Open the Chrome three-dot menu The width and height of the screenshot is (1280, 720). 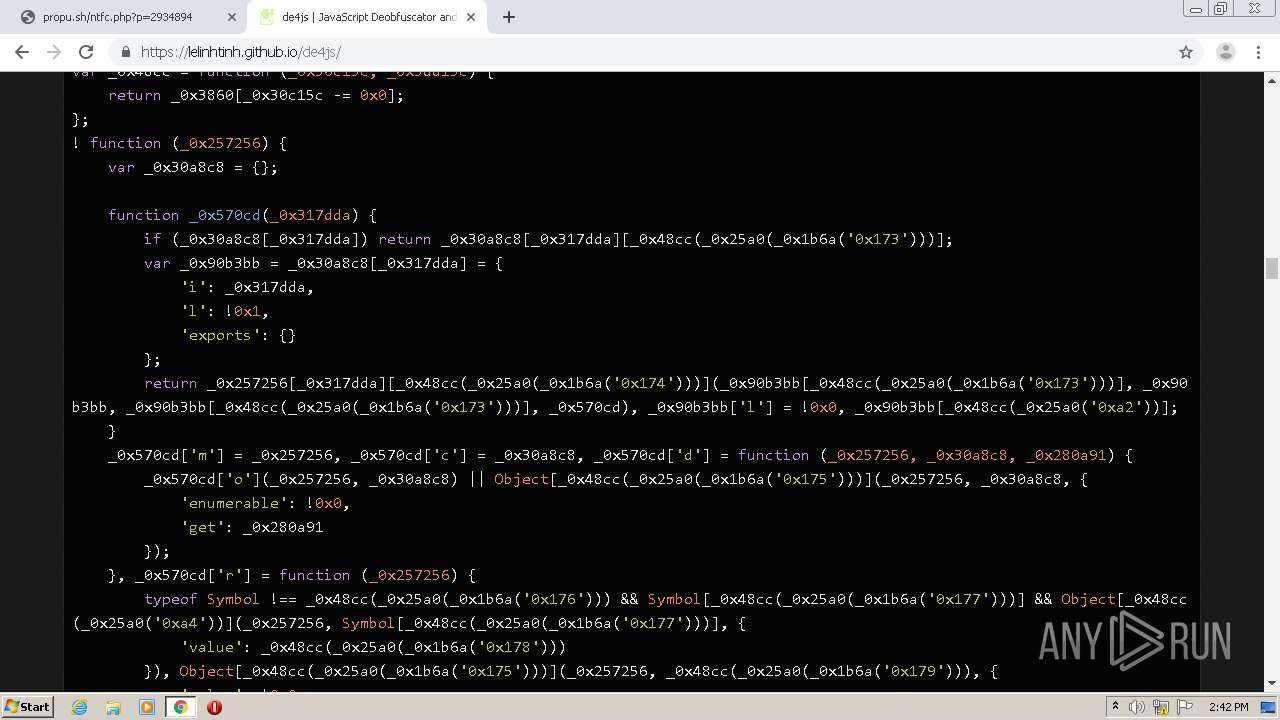(x=1258, y=52)
